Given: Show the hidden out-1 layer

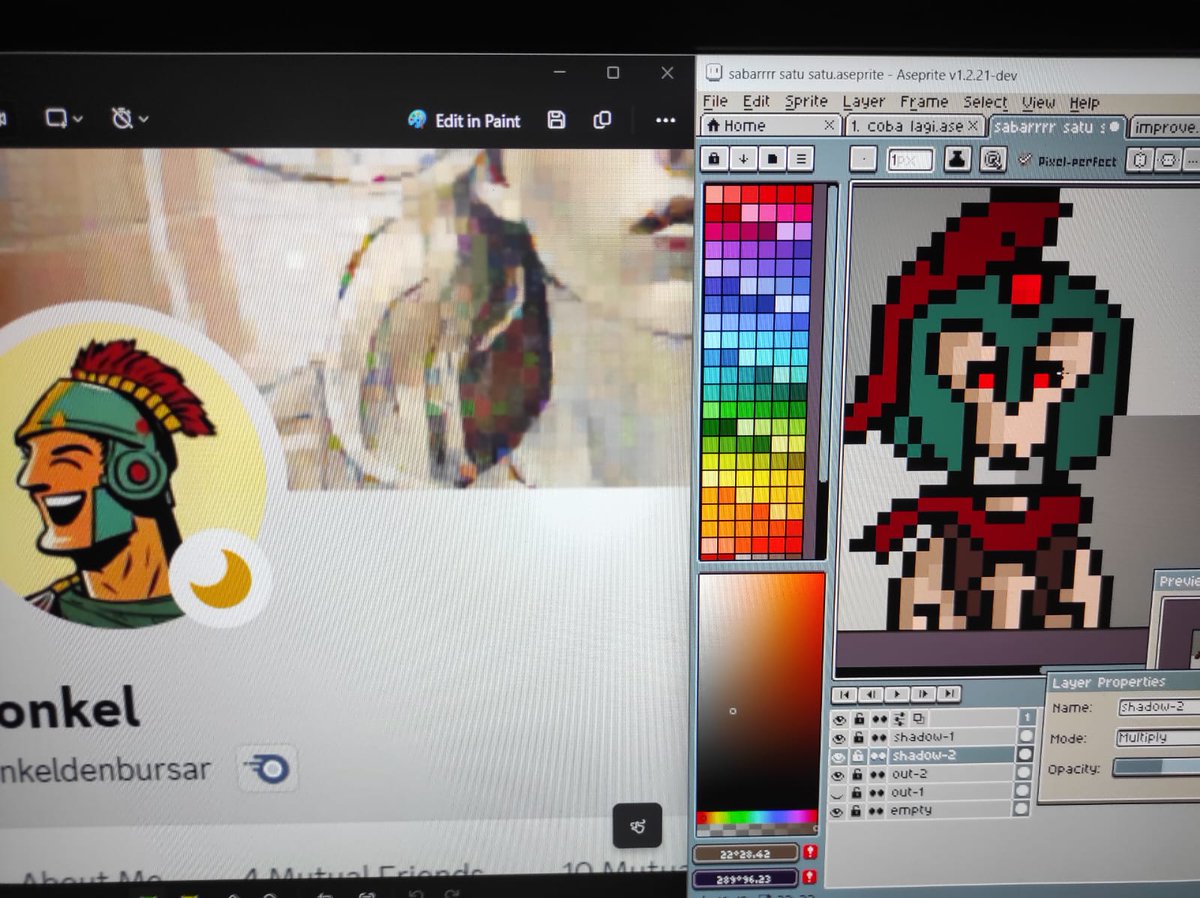Looking at the screenshot, I should [839, 793].
